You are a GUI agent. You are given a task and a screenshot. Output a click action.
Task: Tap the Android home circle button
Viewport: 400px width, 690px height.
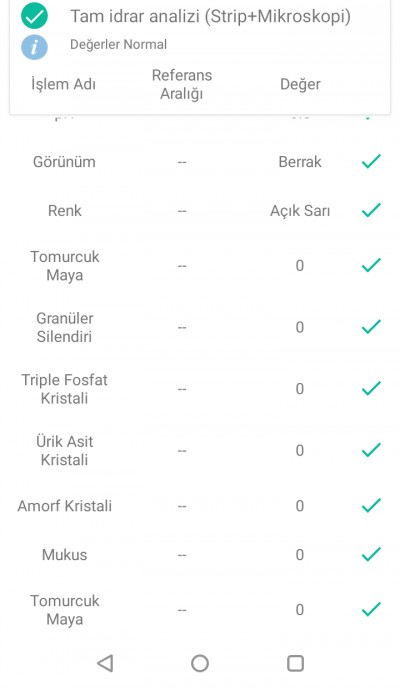[x=200, y=663]
